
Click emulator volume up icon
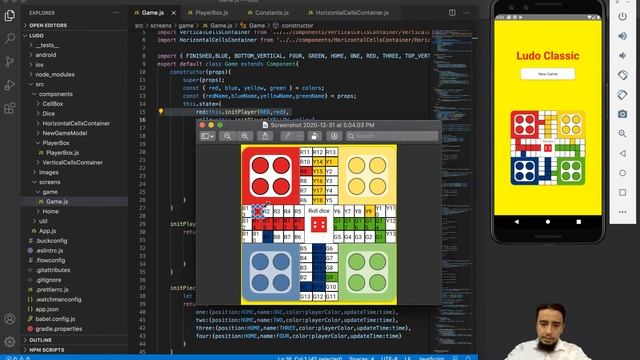click(x=622, y=36)
